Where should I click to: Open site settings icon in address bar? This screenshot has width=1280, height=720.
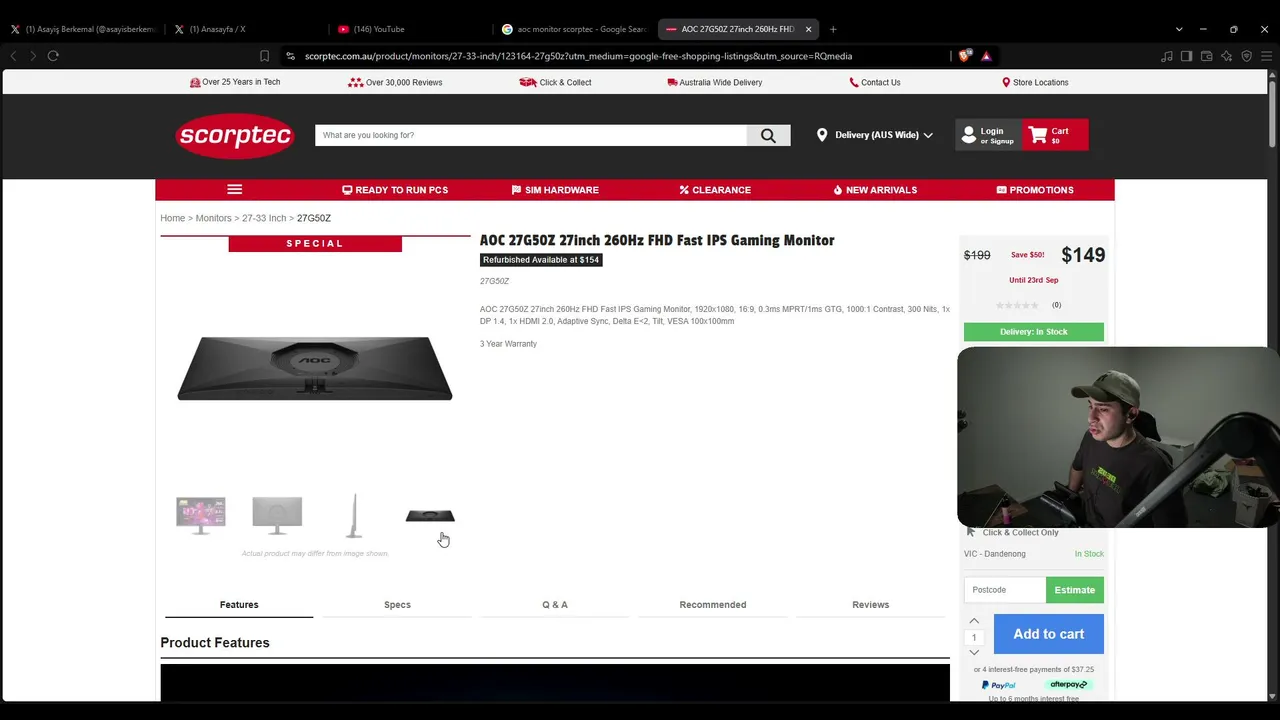(x=290, y=56)
